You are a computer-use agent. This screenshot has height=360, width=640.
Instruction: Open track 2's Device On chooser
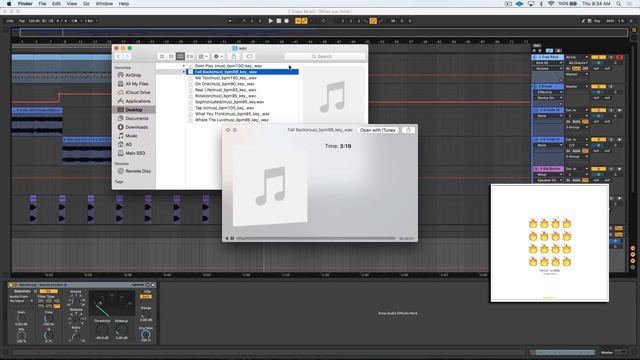coord(548,98)
